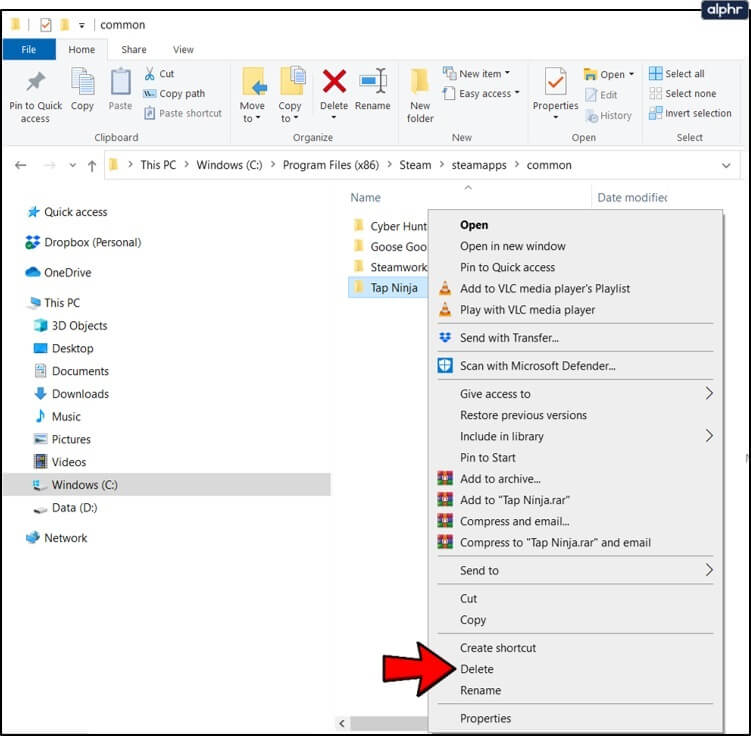Switch to the Share ribbon tab
Image resolution: width=751 pixels, height=736 pixels.
coord(134,50)
